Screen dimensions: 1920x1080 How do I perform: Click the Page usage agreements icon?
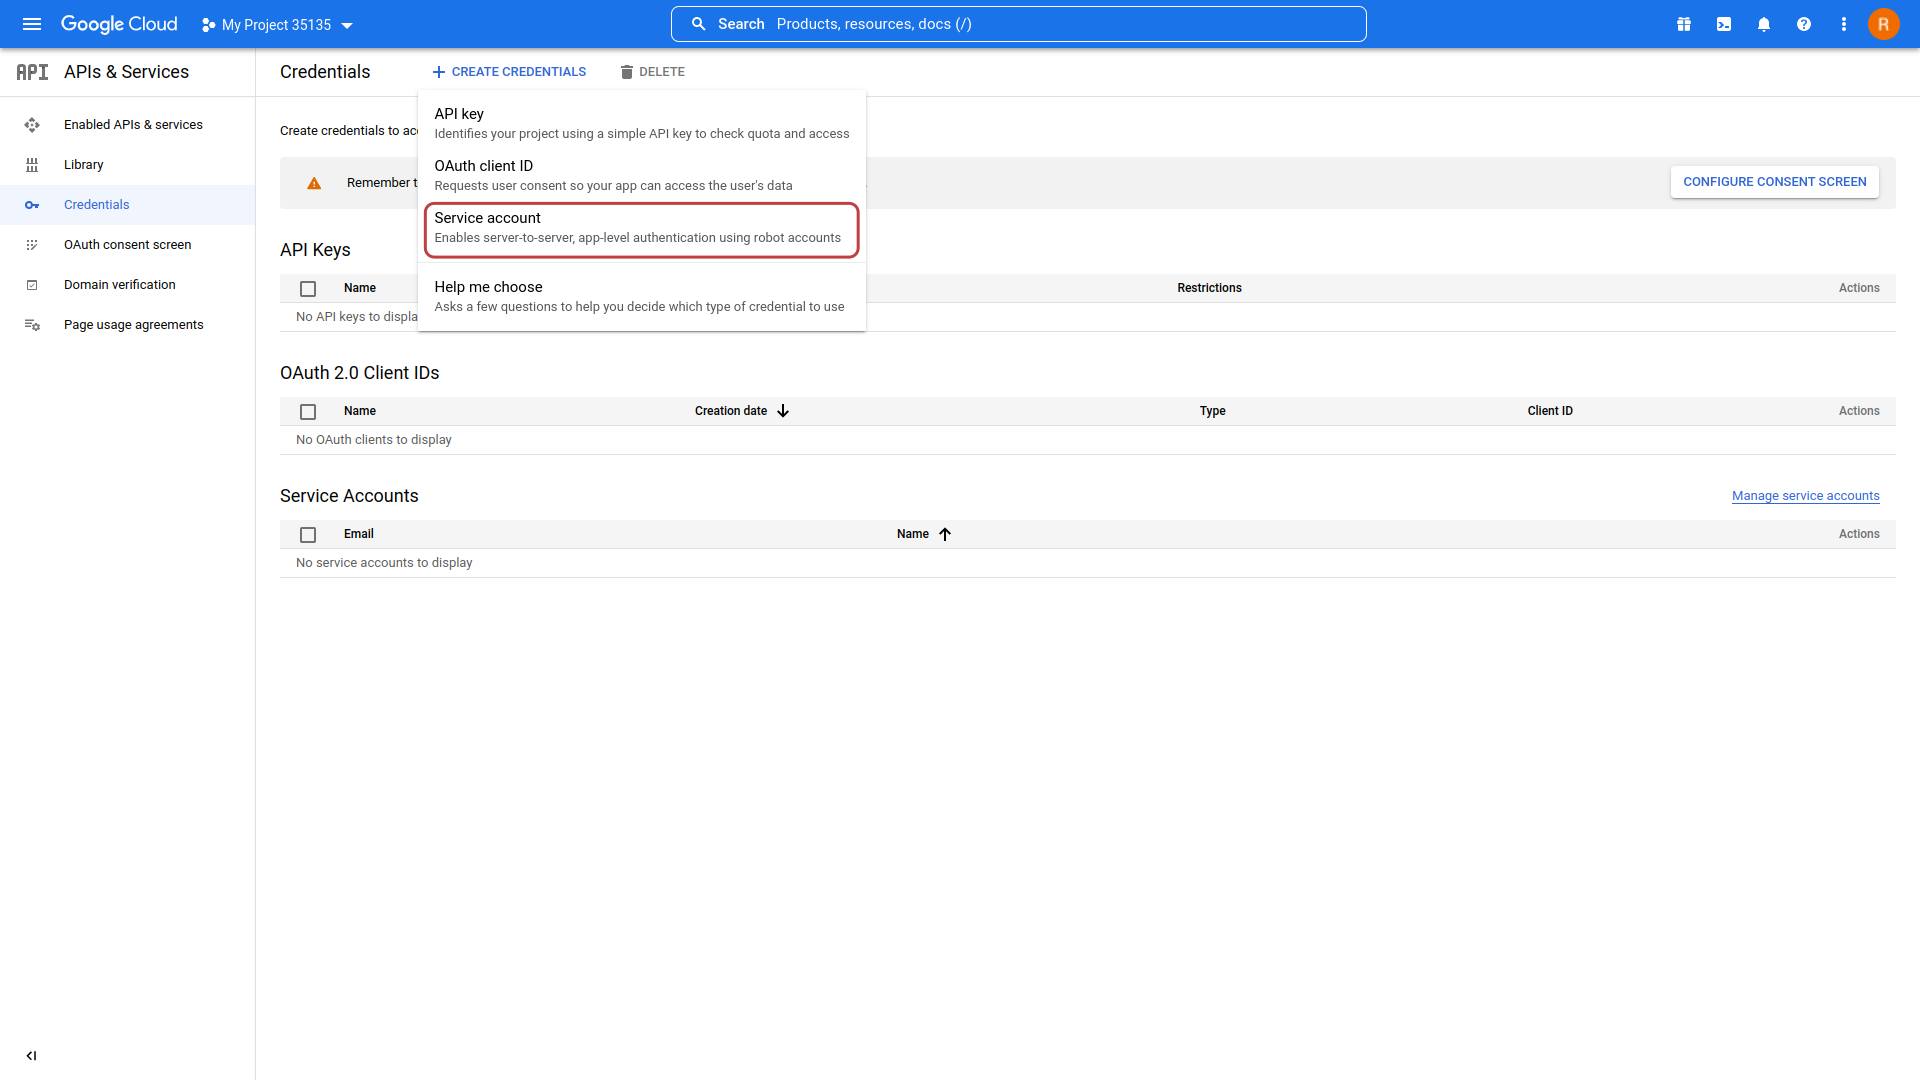click(32, 324)
